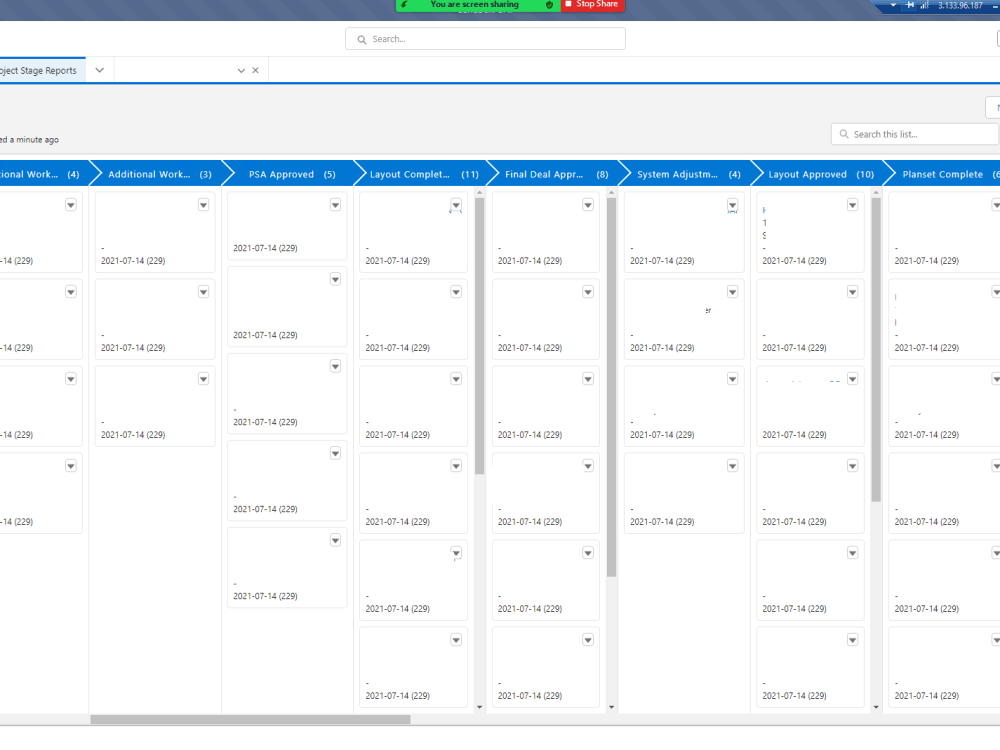Open actions menu on third PSA Approved card
The width and height of the screenshot is (1000, 750).
point(335,366)
